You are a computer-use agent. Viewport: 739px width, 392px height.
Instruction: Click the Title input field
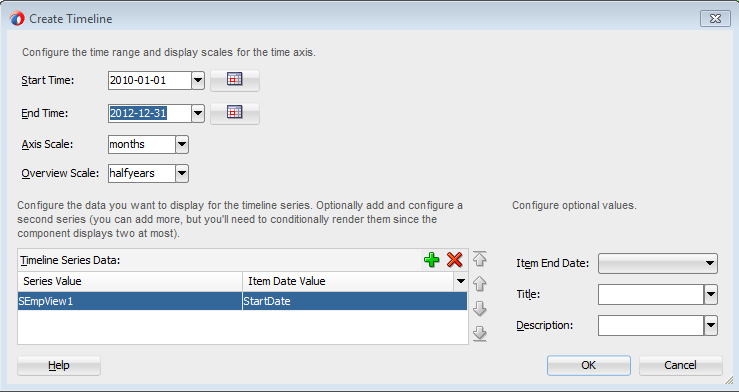coord(651,295)
